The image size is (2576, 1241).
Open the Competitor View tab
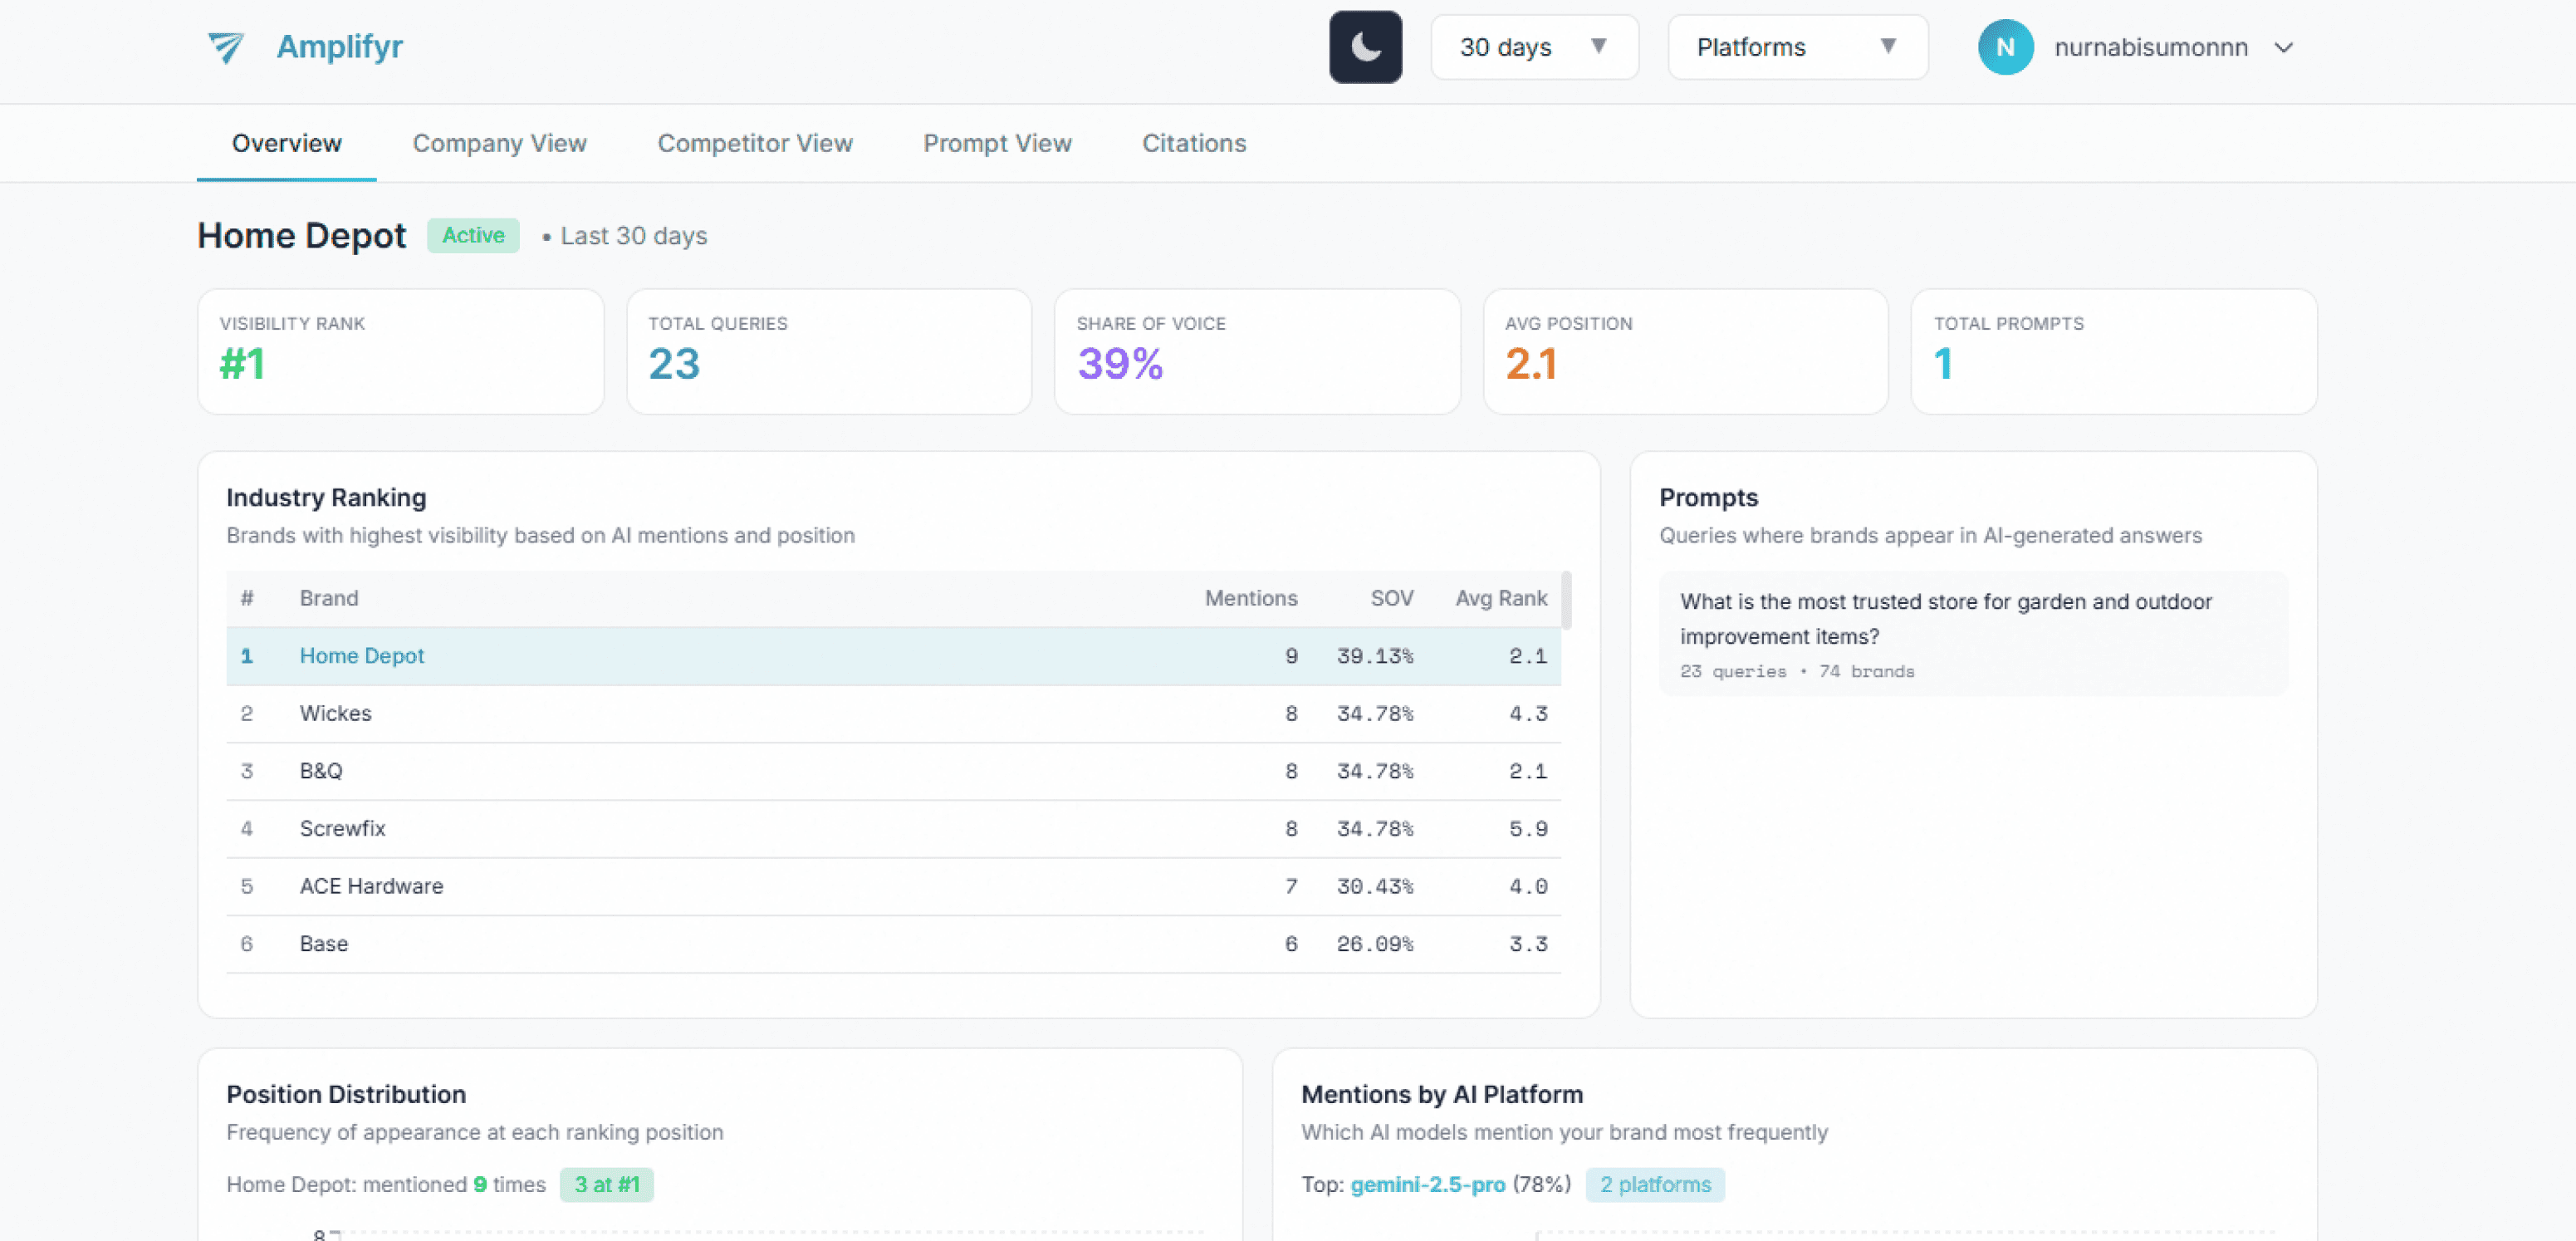click(754, 143)
